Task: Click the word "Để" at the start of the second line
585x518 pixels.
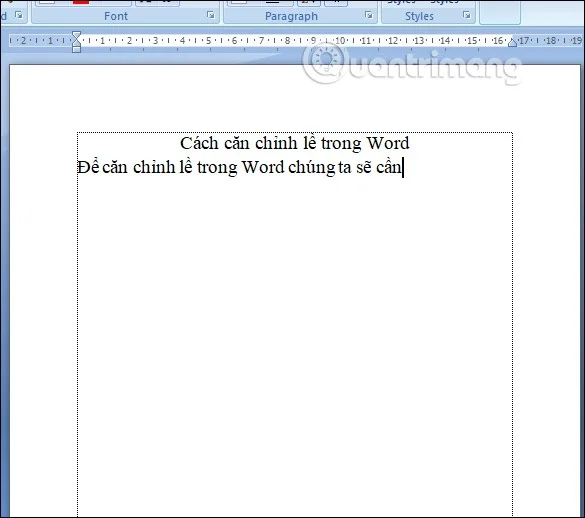Action: 88,167
